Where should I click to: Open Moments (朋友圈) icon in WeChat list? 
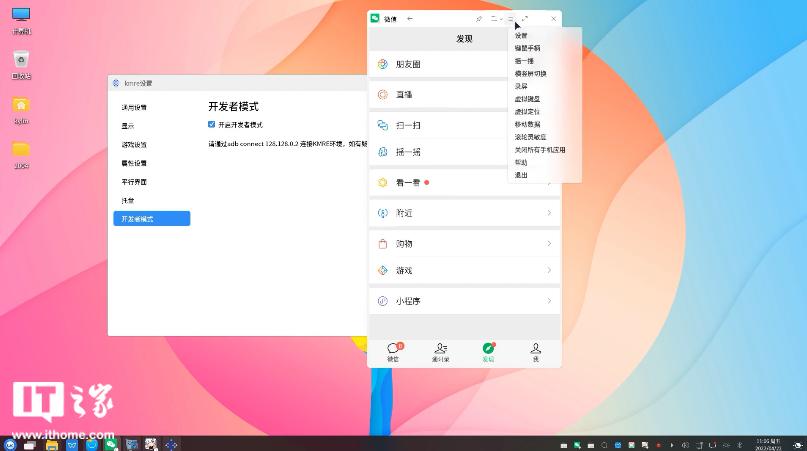point(382,64)
